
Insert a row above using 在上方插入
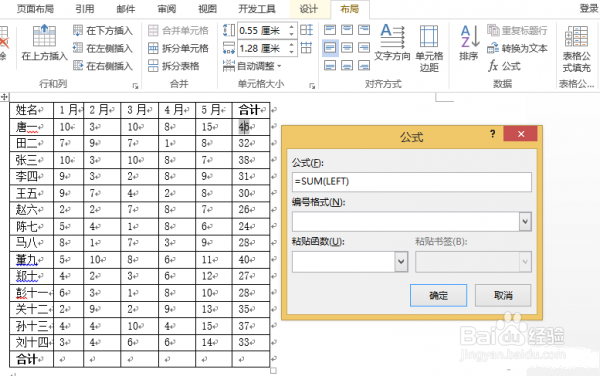coord(44,42)
